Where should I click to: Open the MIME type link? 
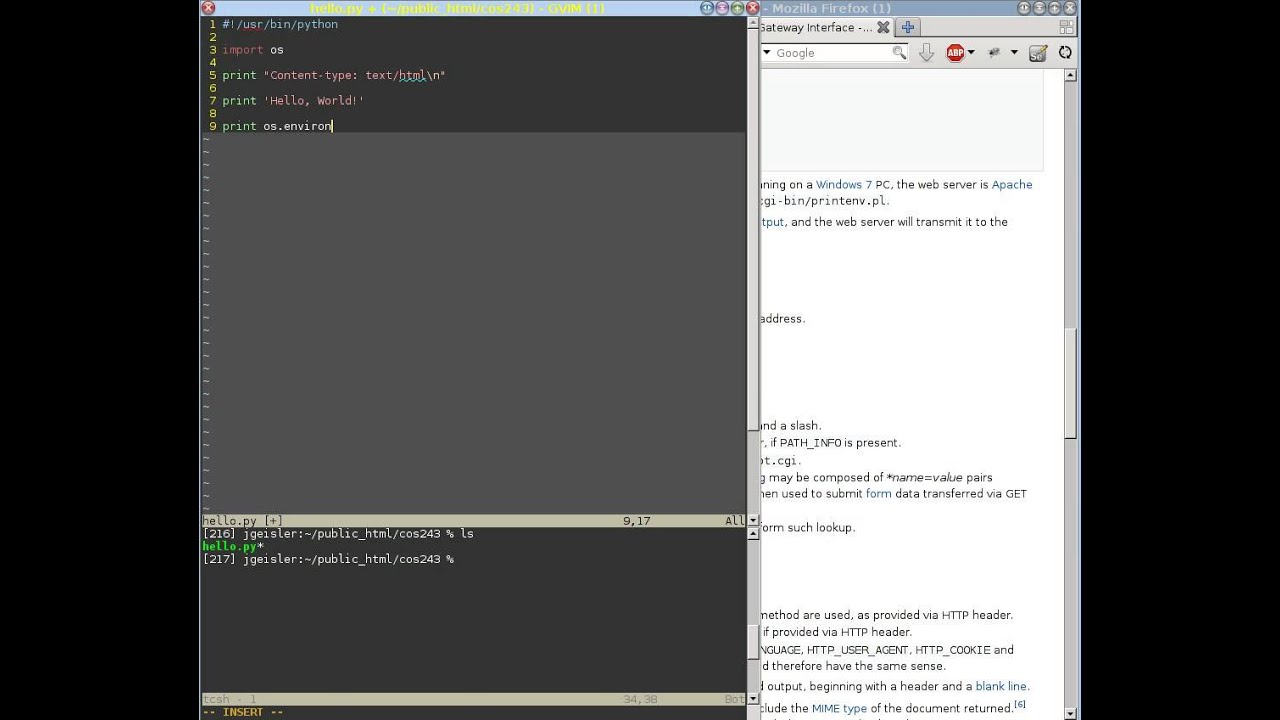pyautogui.click(x=839, y=709)
